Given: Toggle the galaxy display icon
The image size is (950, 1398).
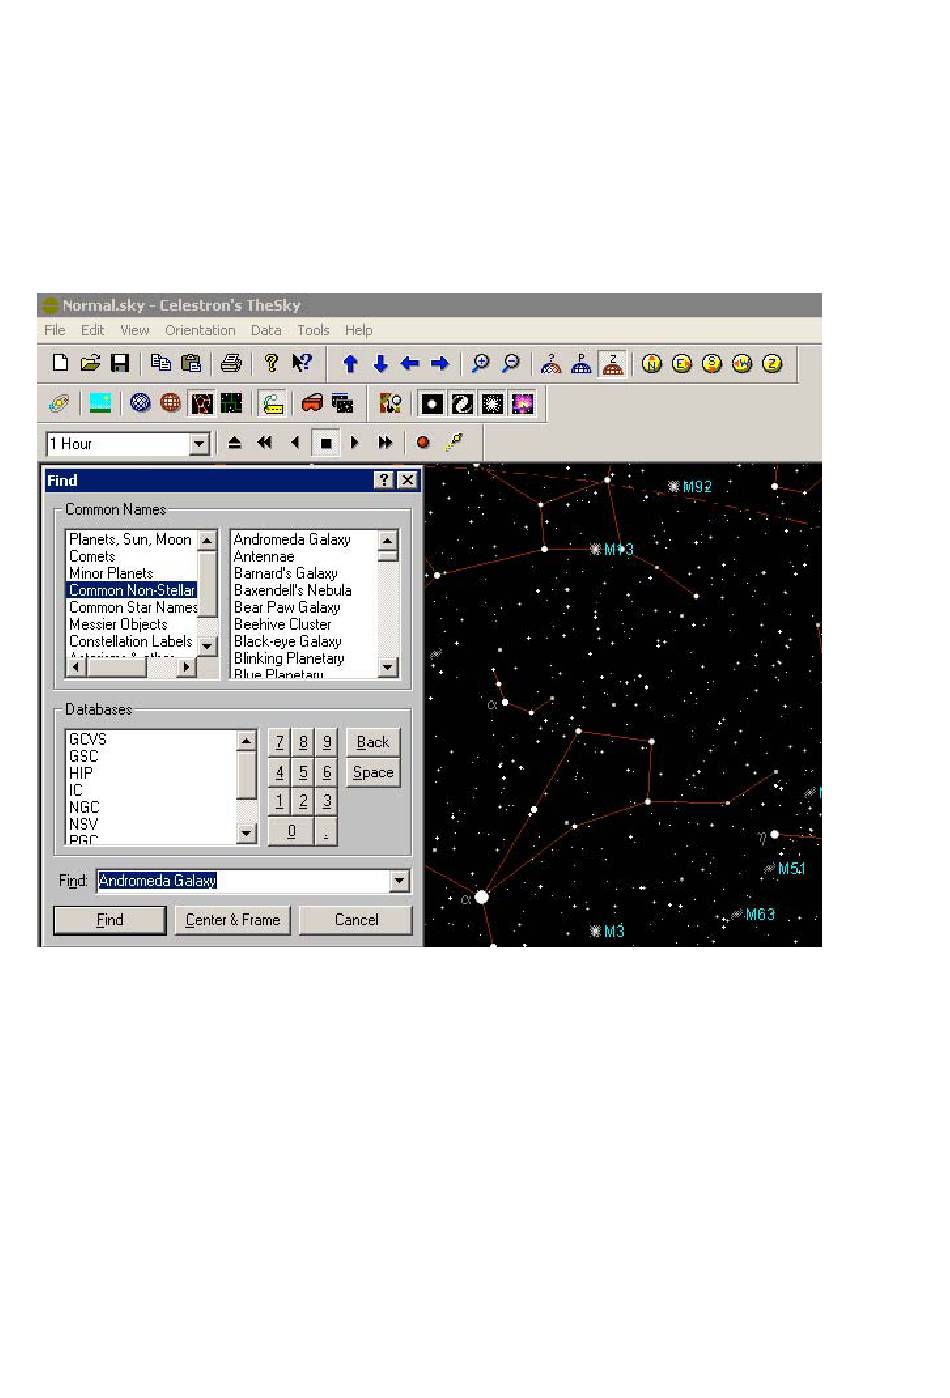Looking at the screenshot, I should coord(461,403).
